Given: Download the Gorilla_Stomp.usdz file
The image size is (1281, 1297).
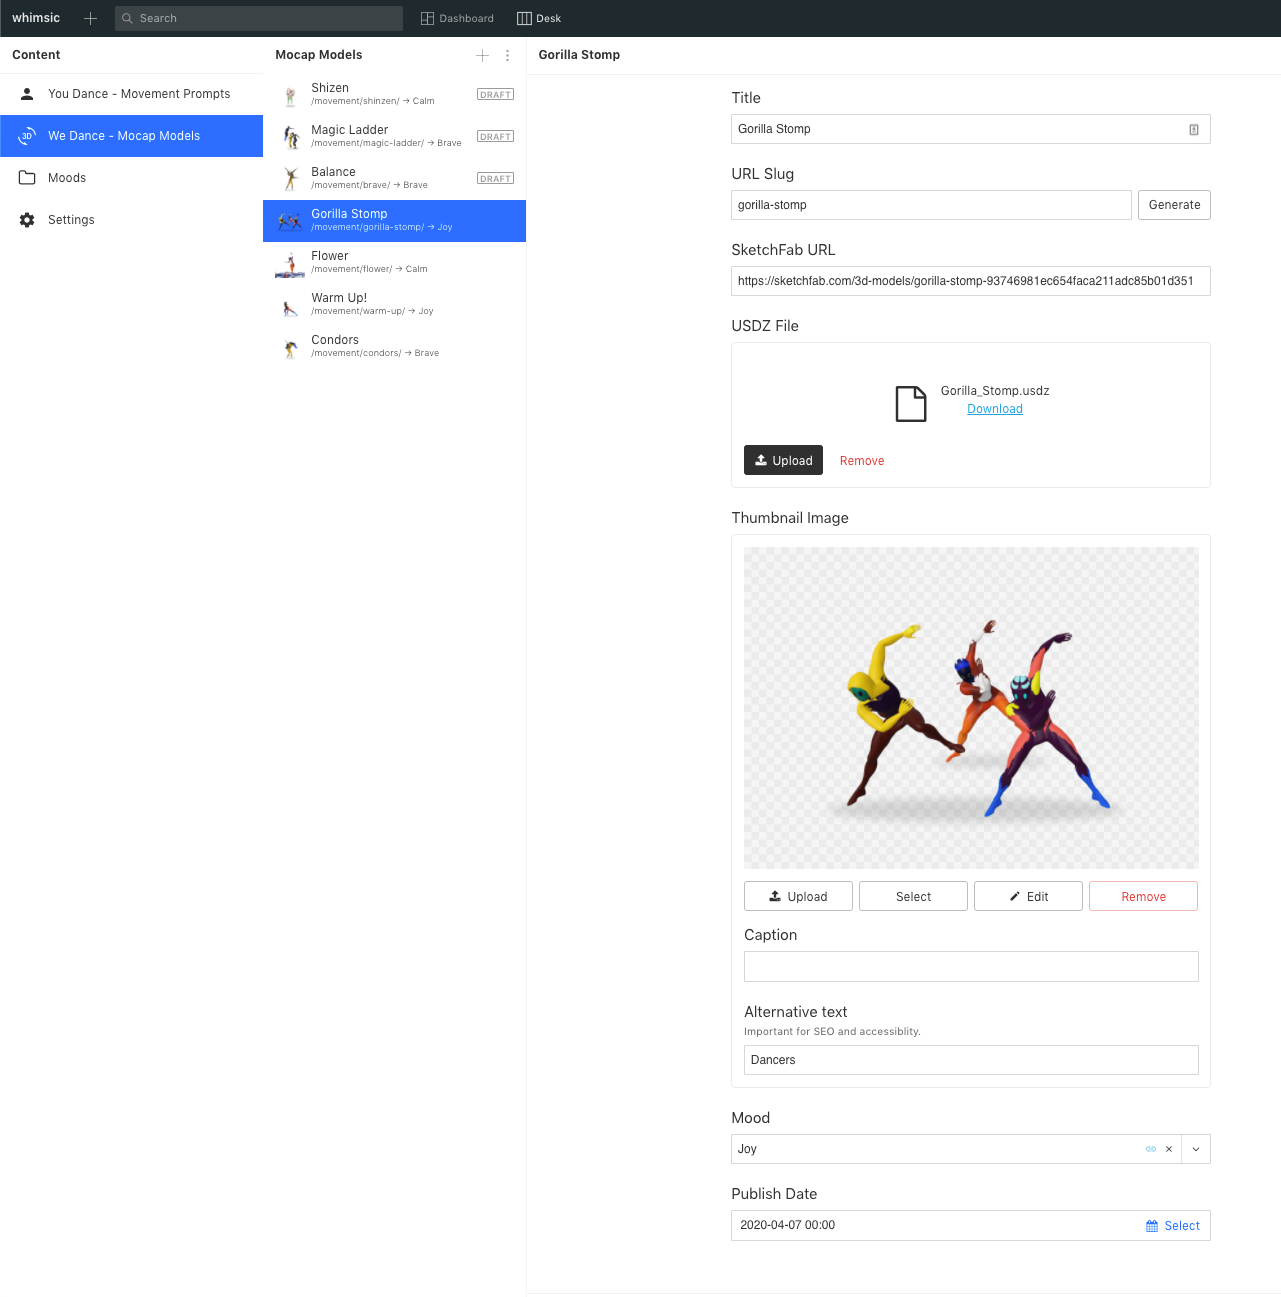Looking at the screenshot, I should (x=994, y=409).
